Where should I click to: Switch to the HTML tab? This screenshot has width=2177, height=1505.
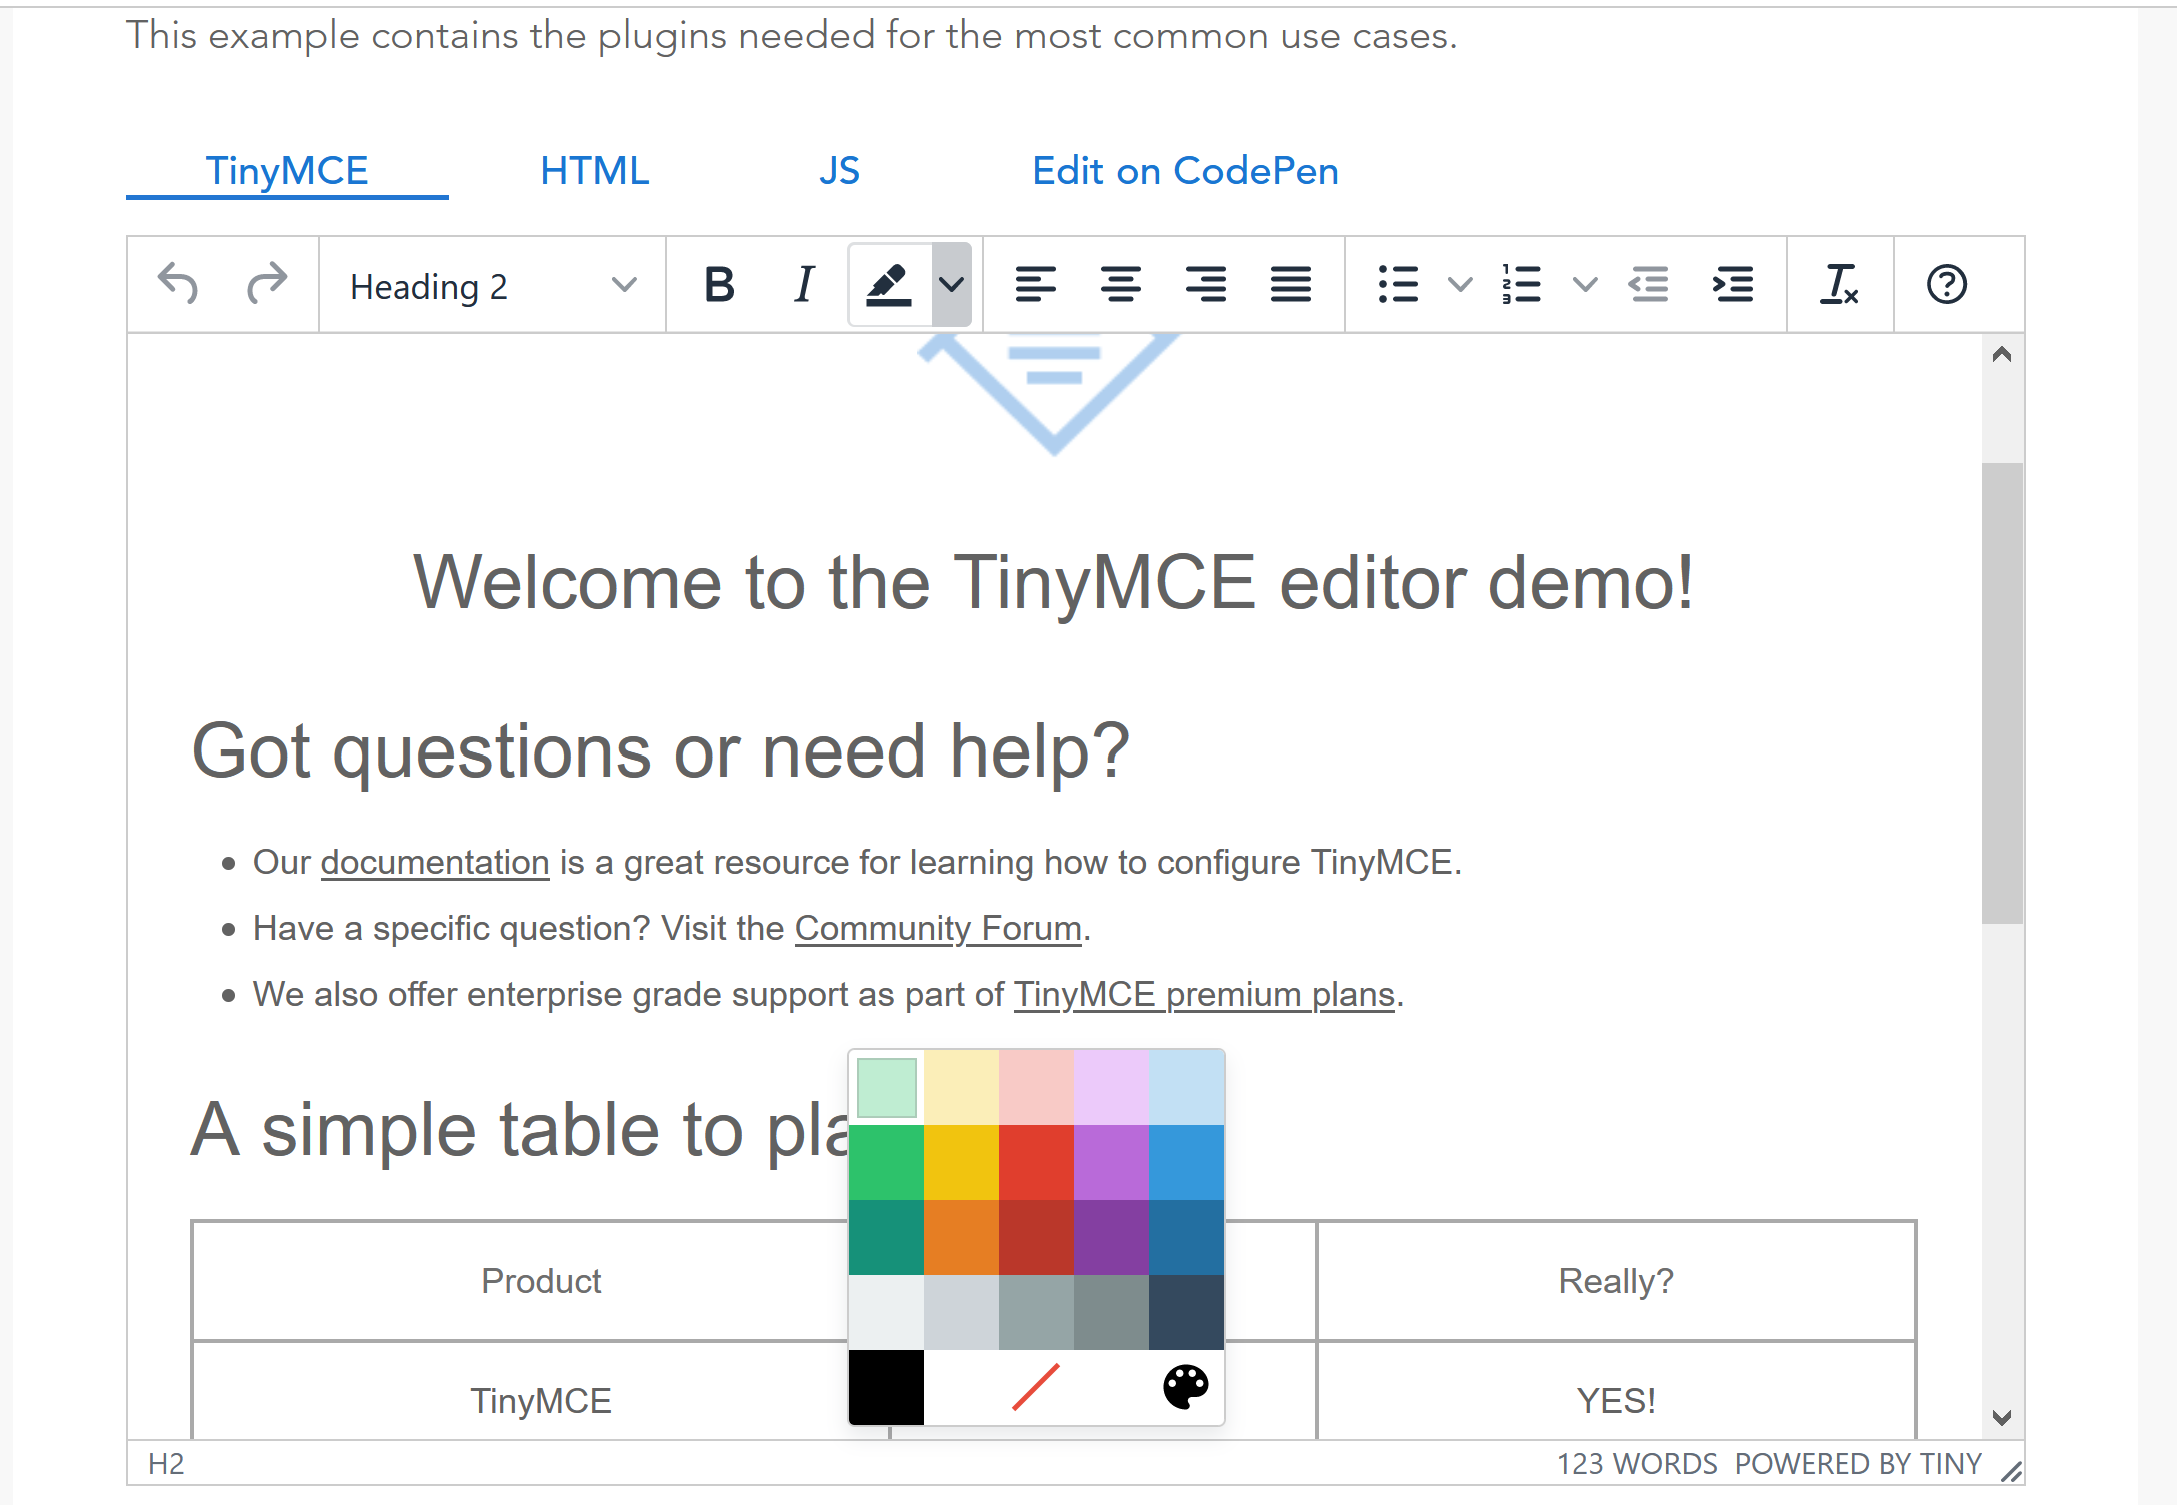point(594,171)
